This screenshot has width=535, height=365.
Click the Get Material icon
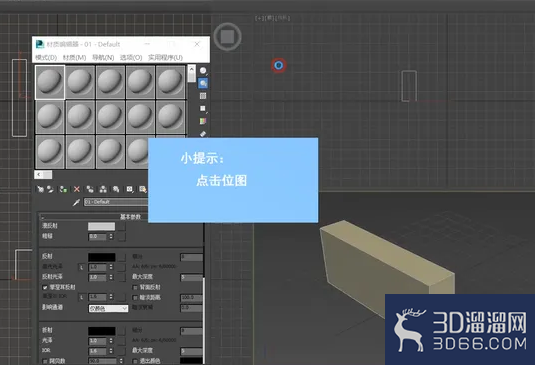pos(40,189)
